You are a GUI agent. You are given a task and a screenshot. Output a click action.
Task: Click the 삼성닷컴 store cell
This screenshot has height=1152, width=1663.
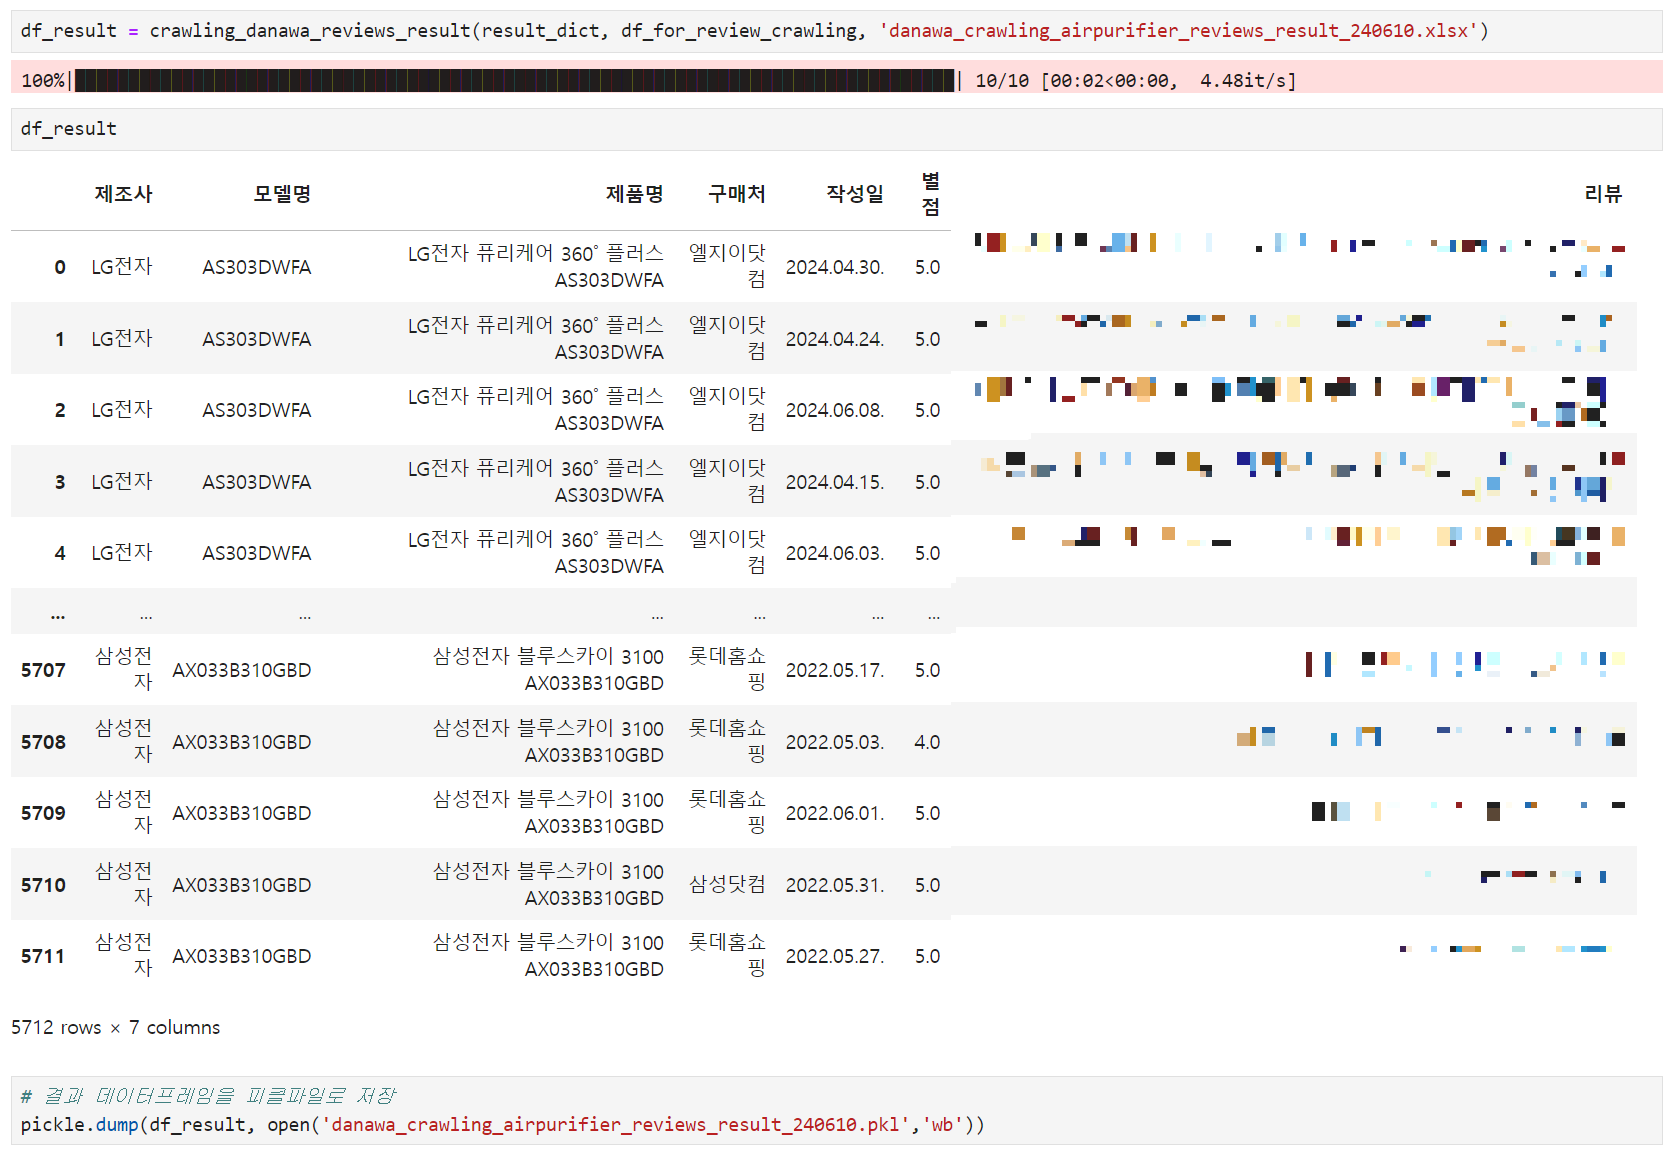click(727, 885)
